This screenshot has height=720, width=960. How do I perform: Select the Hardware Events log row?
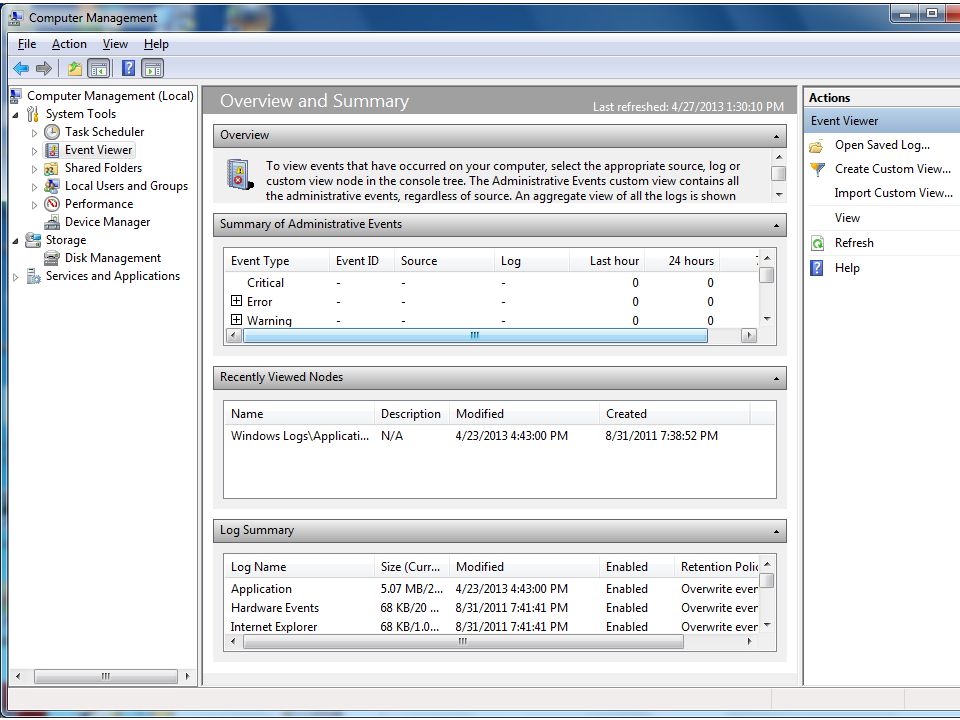click(492, 608)
